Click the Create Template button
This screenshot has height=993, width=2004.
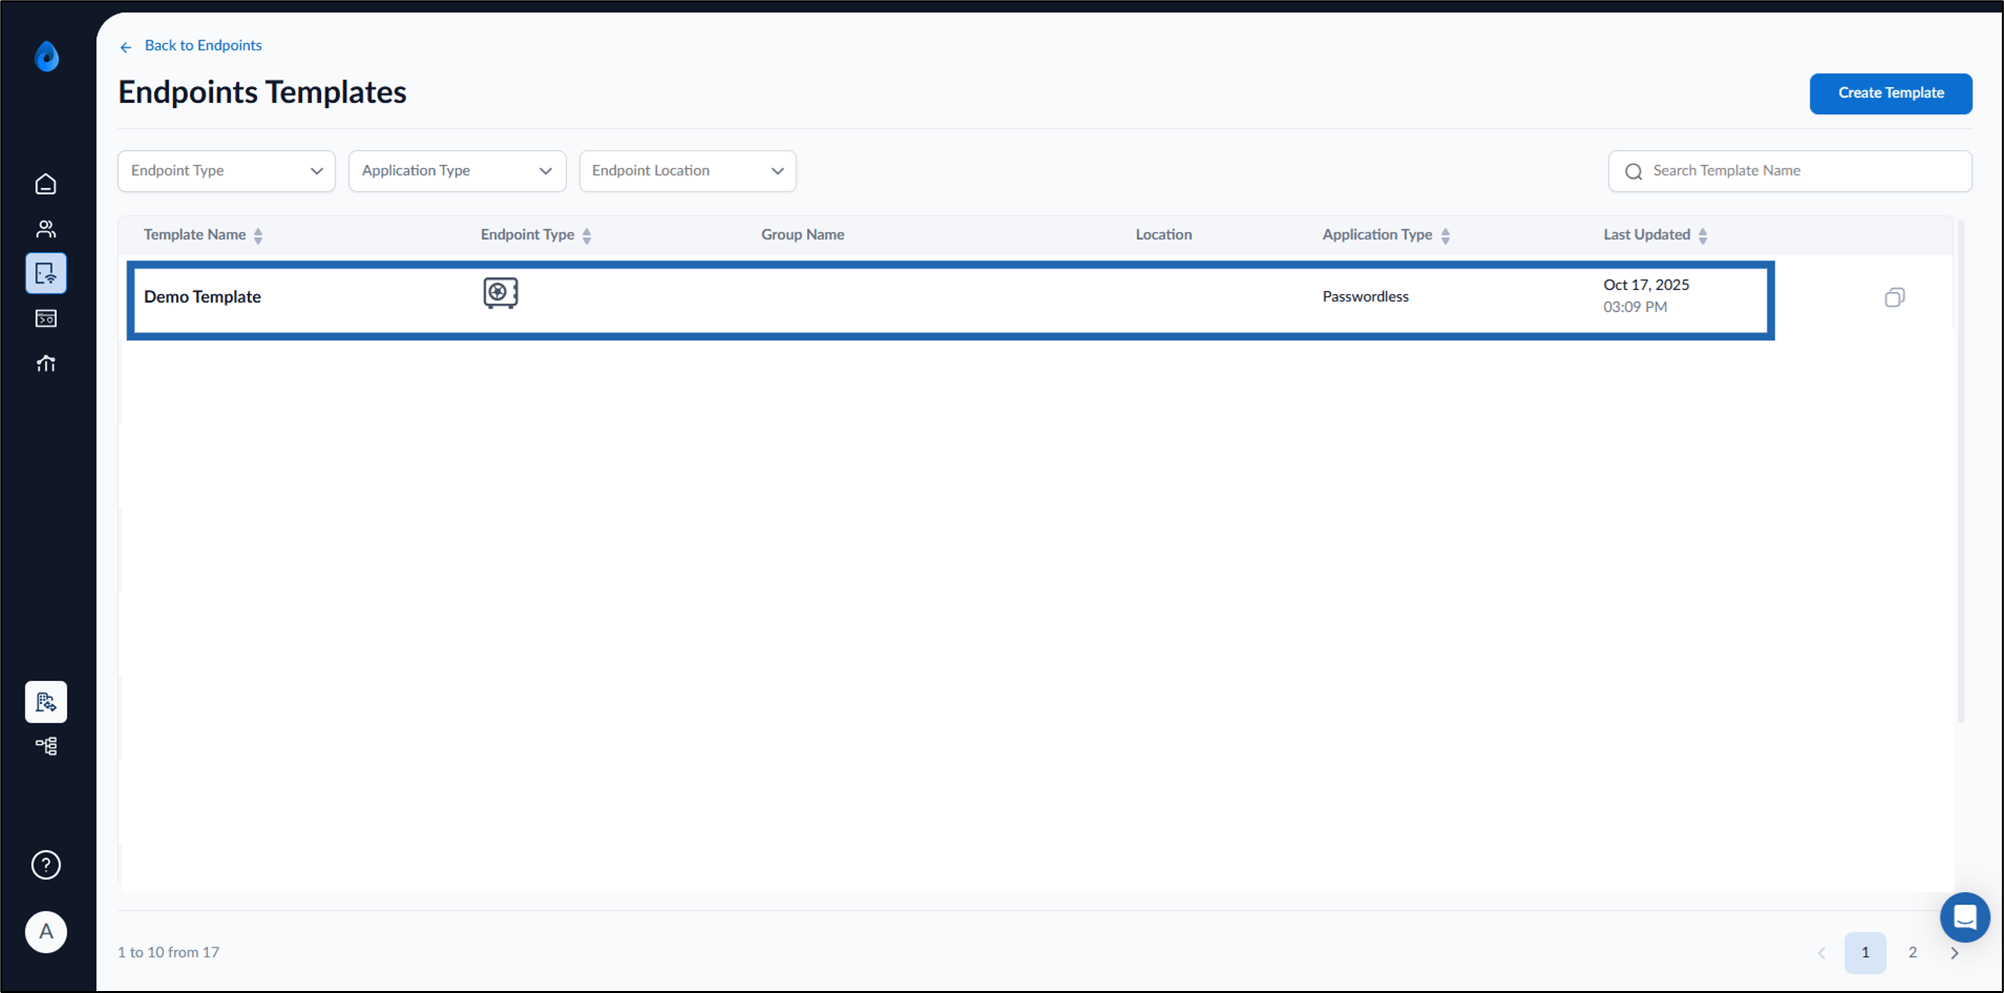[x=1890, y=93]
